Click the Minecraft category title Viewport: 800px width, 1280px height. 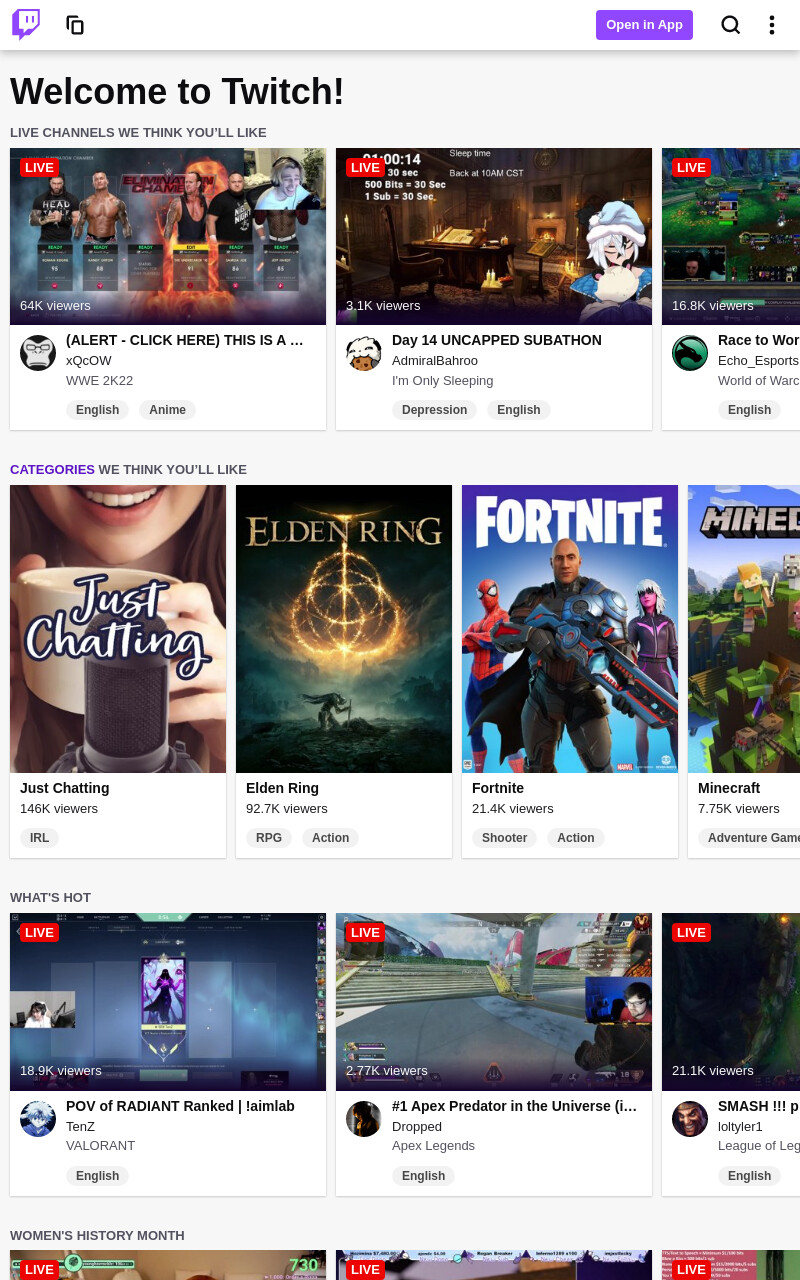coord(729,788)
